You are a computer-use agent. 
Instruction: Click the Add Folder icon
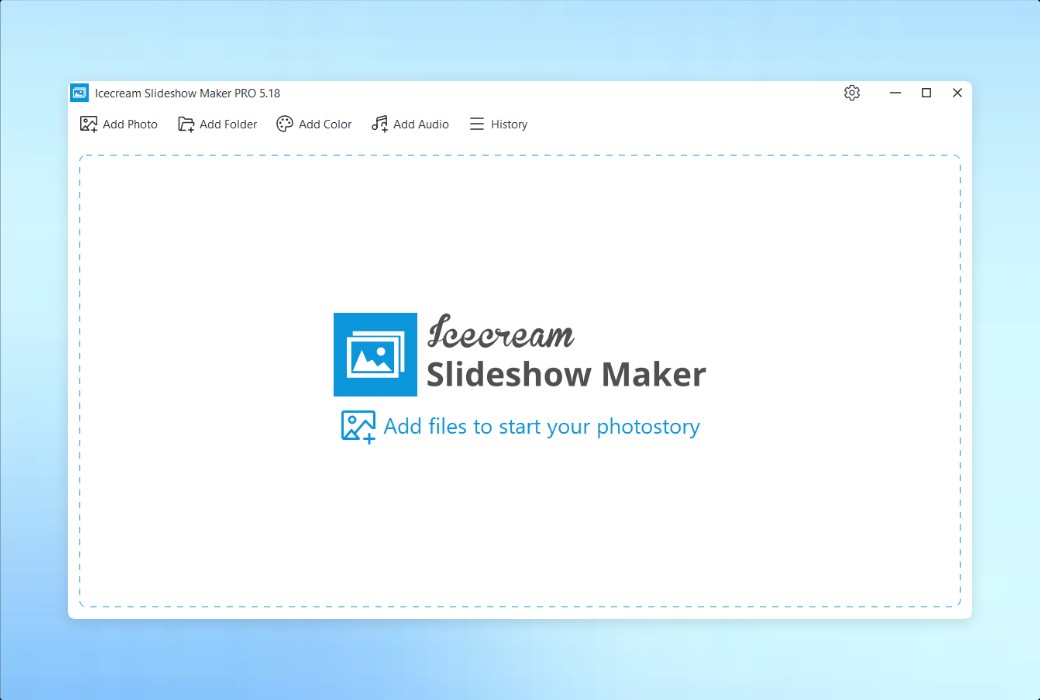[x=186, y=123]
